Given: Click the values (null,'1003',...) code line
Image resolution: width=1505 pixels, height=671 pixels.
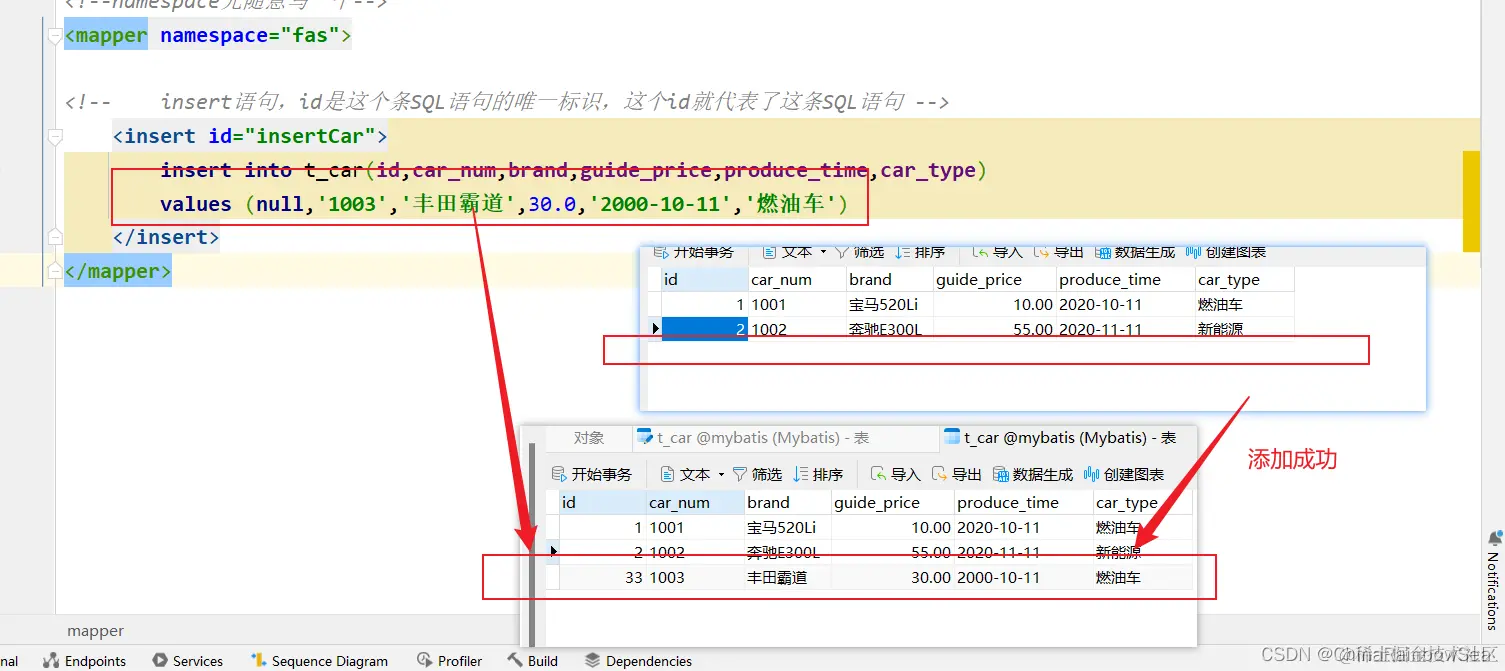Looking at the screenshot, I should (504, 204).
